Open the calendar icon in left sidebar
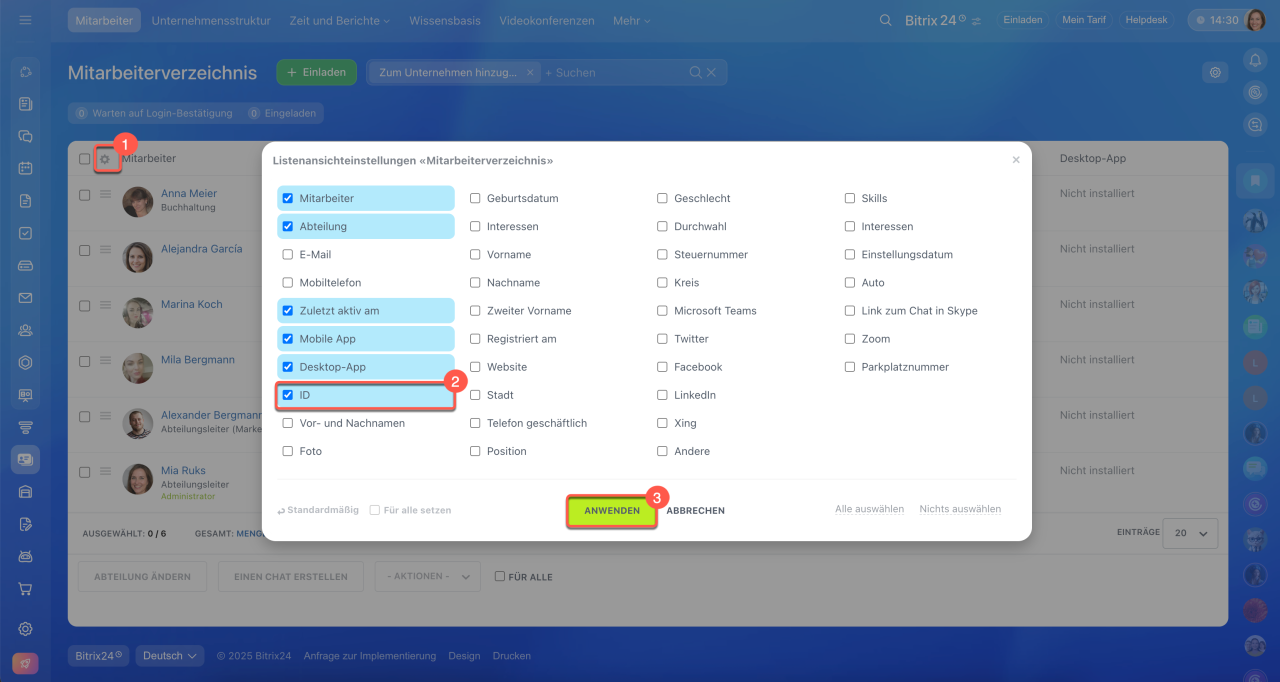The image size is (1280, 682). click(26, 168)
